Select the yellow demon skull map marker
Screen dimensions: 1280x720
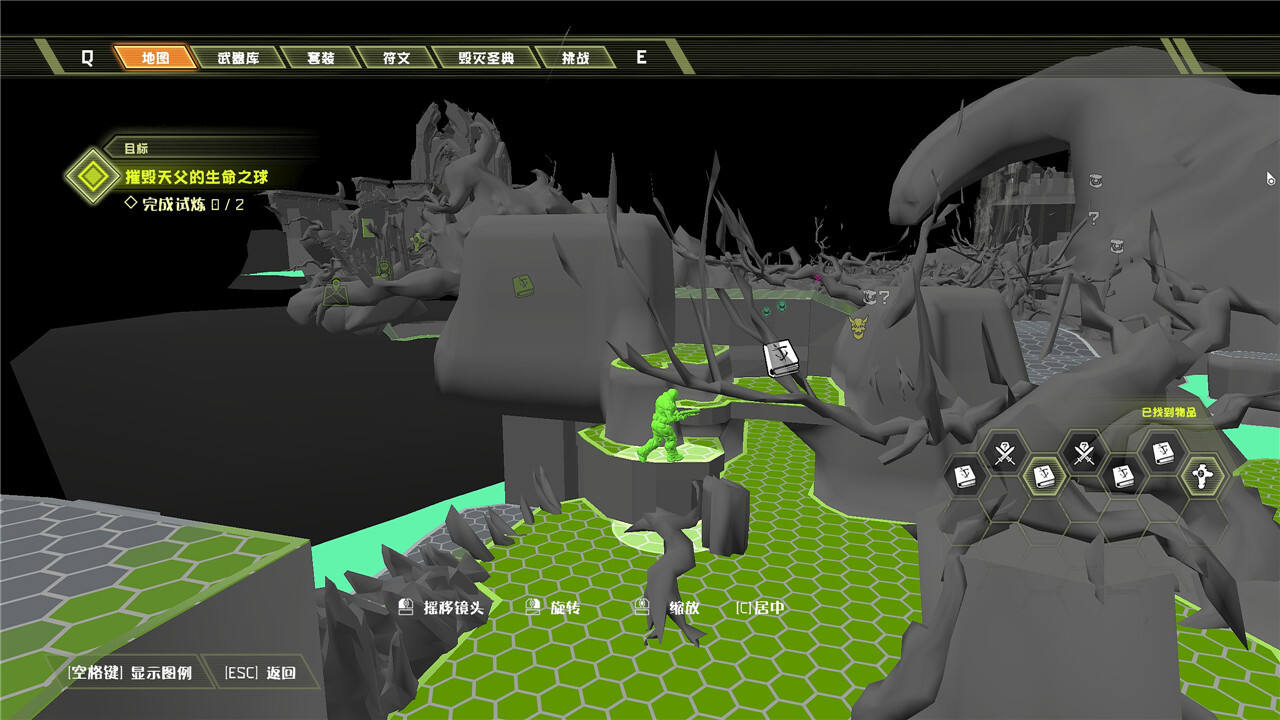click(x=858, y=326)
